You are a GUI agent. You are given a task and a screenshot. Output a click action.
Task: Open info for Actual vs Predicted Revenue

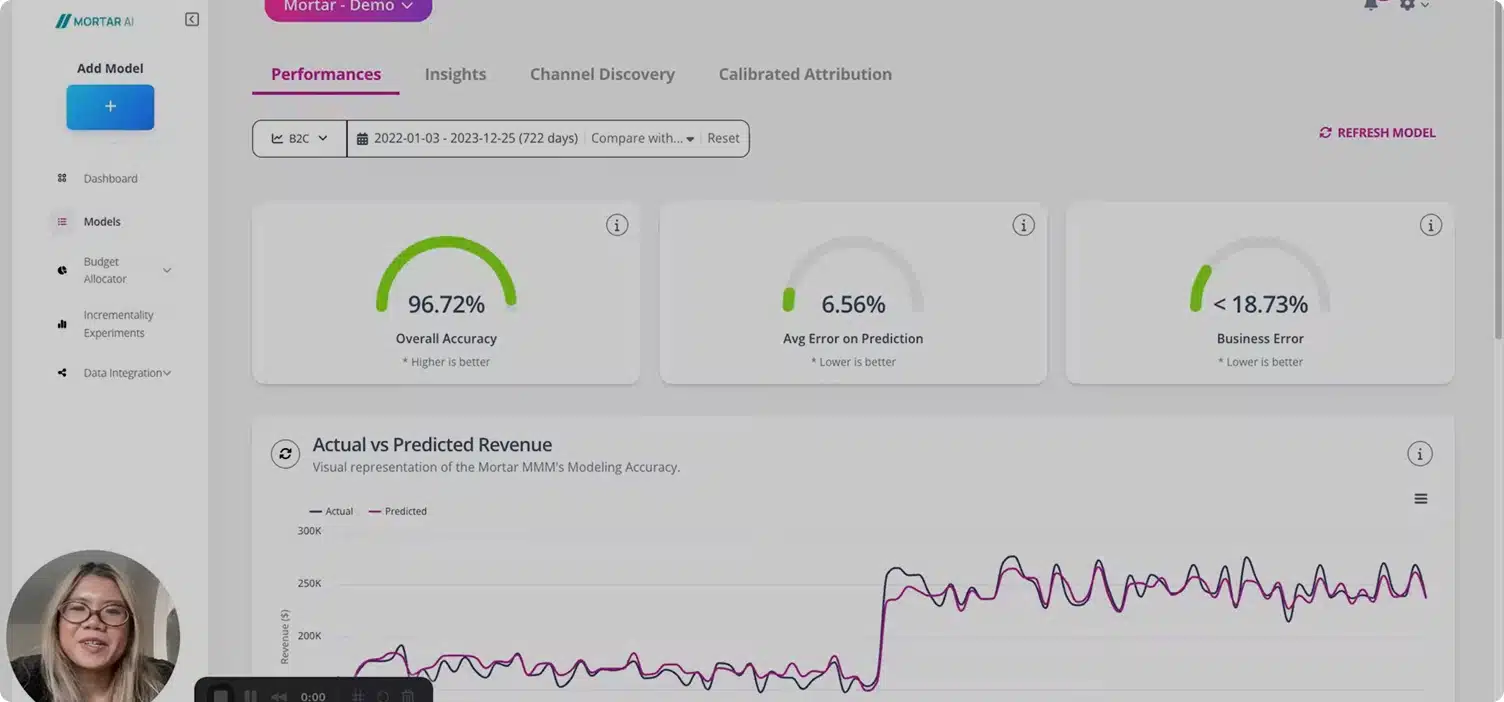pyautogui.click(x=1419, y=454)
